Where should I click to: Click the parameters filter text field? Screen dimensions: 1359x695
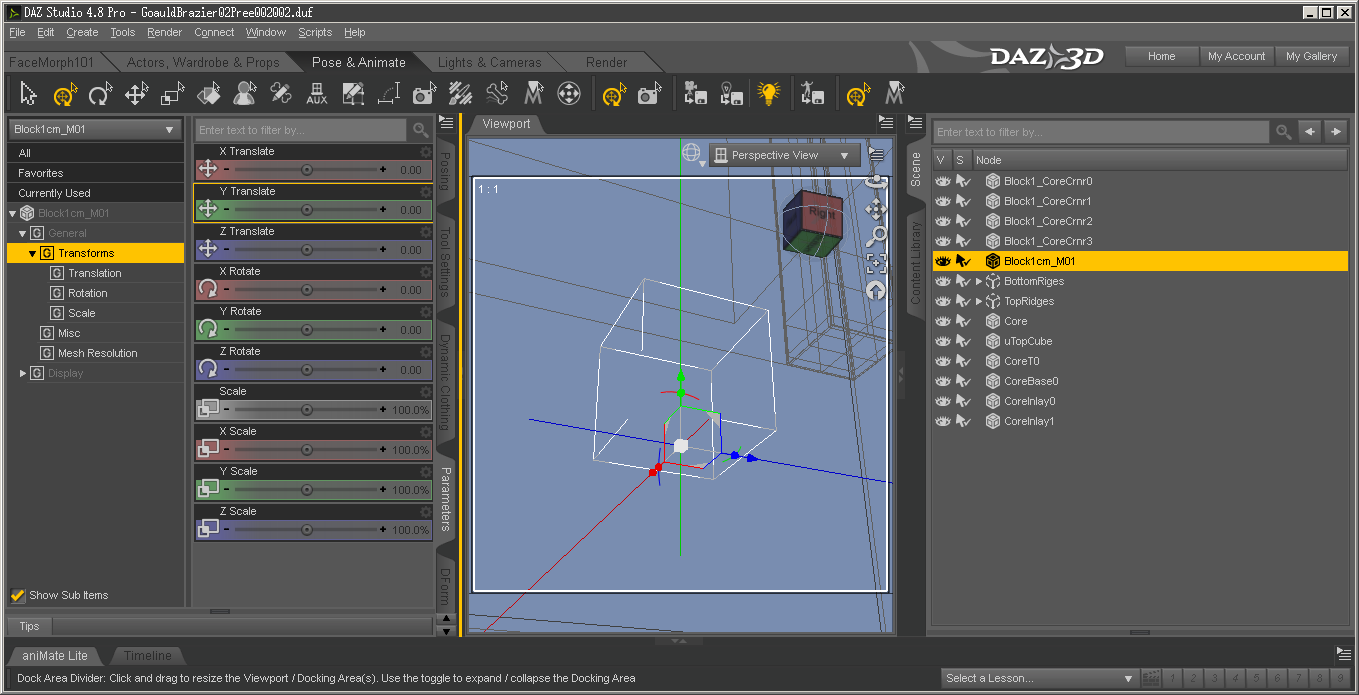[301, 130]
